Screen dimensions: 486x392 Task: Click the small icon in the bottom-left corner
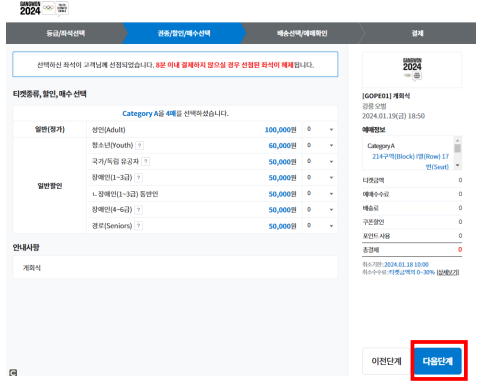[x=13, y=372]
